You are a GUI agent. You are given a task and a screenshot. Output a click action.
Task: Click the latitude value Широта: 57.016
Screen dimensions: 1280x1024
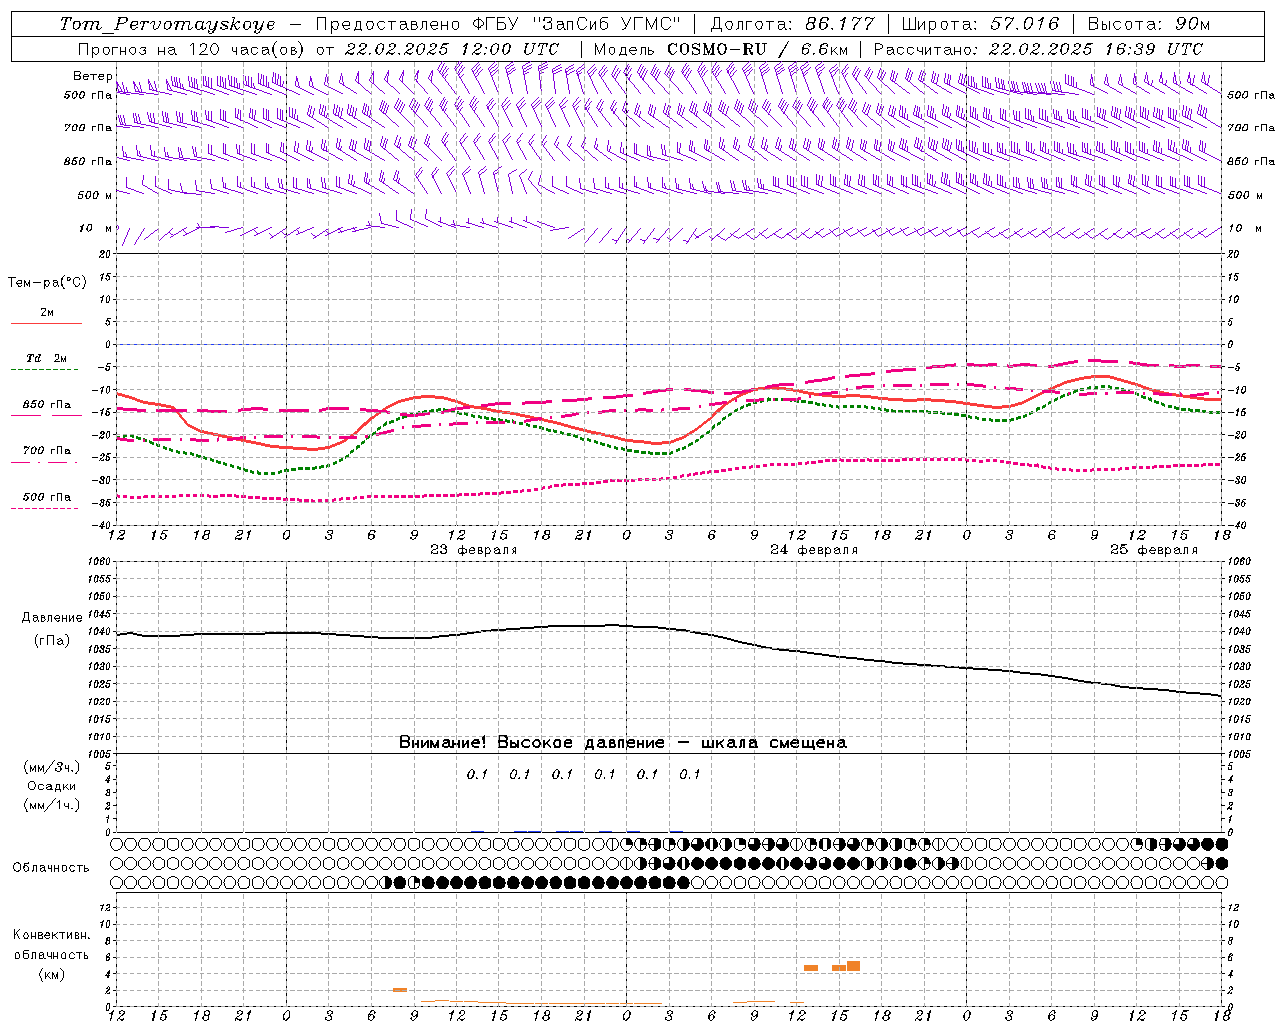pyautogui.click(x=980, y=24)
